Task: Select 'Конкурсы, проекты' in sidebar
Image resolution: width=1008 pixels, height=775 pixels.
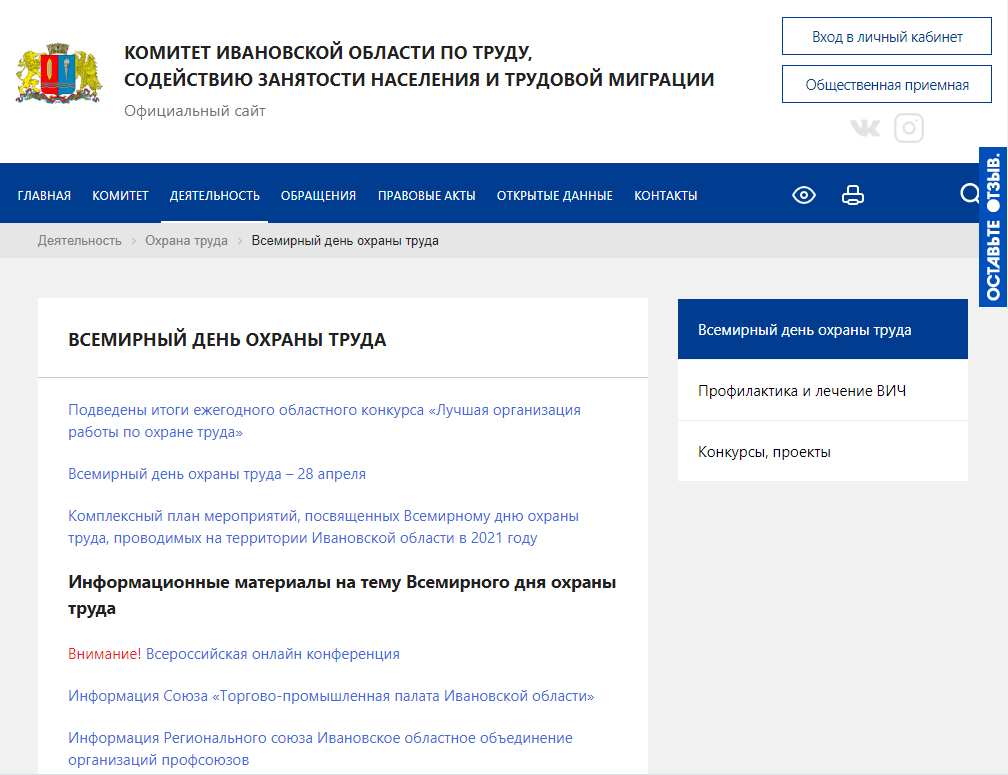Action: (x=764, y=452)
